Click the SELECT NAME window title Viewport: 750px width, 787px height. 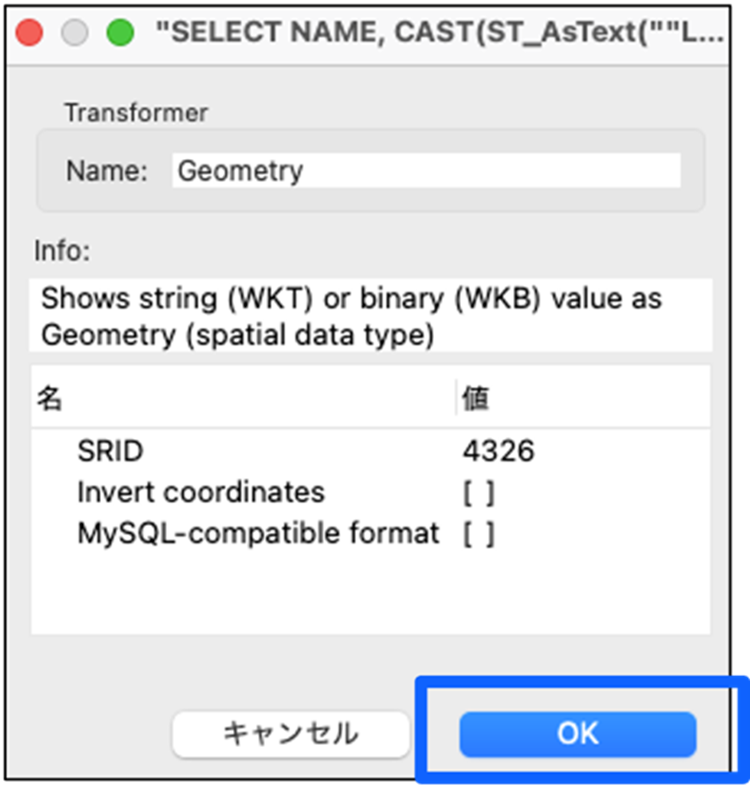pos(440,32)
